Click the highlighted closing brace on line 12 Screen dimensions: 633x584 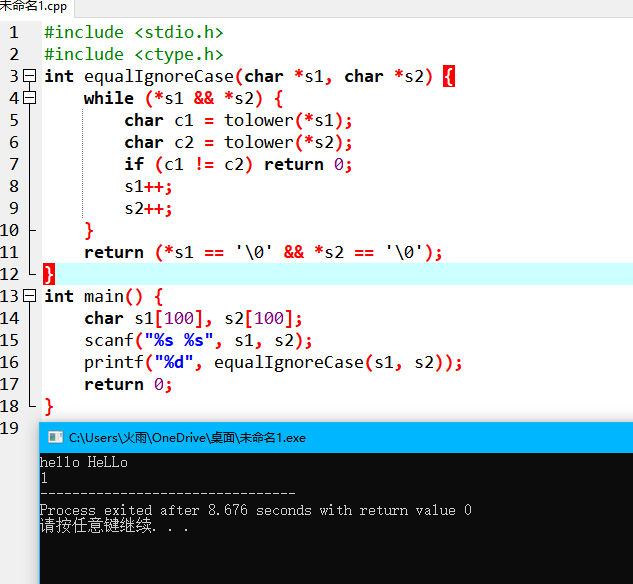49,274
